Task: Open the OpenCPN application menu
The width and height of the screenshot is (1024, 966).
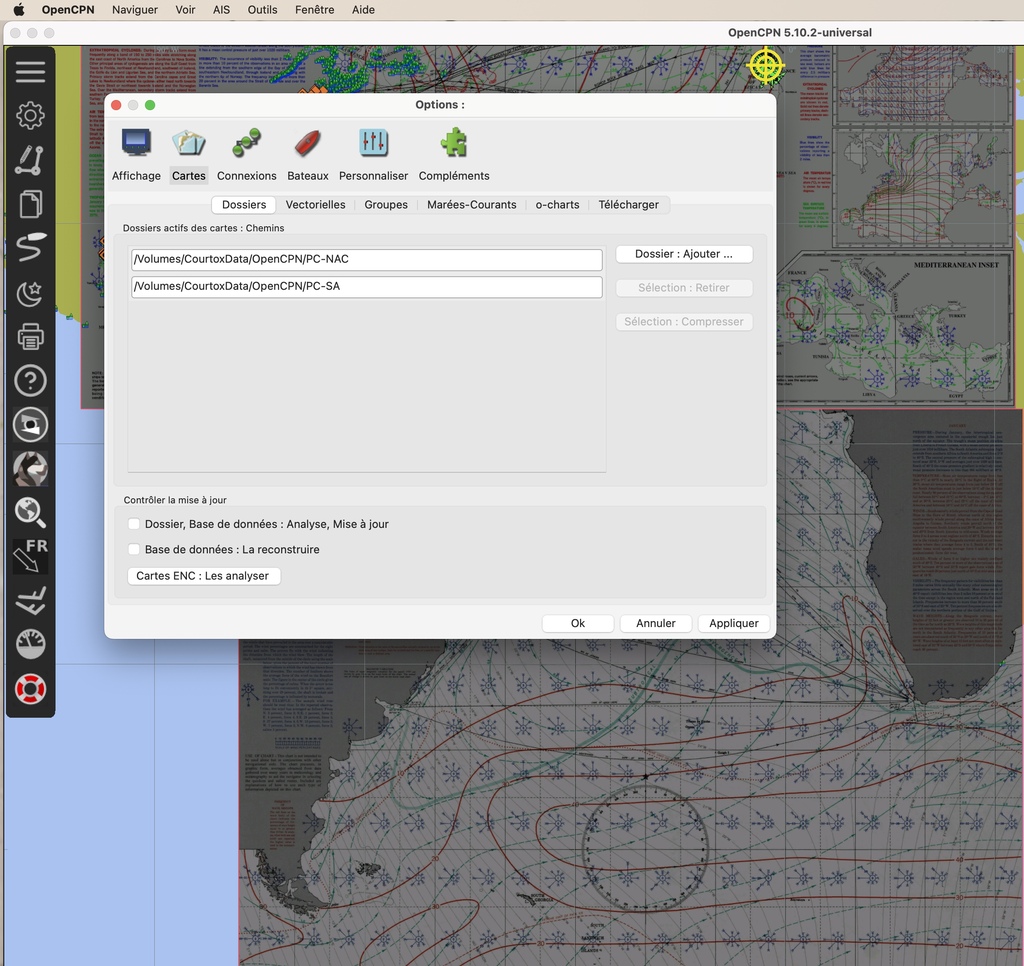Action: pos(68,10)
